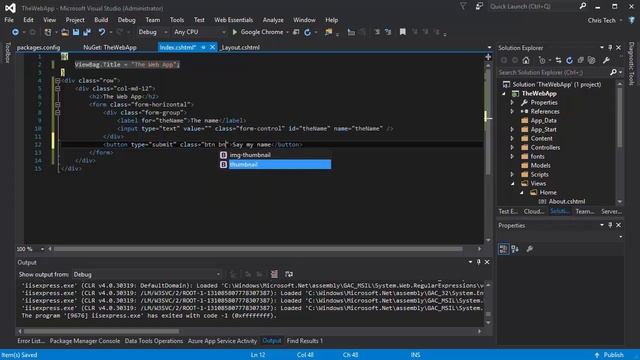640x360 pixels.
Task: Pin the Solution Explorer panel
Action: [610, 48]
